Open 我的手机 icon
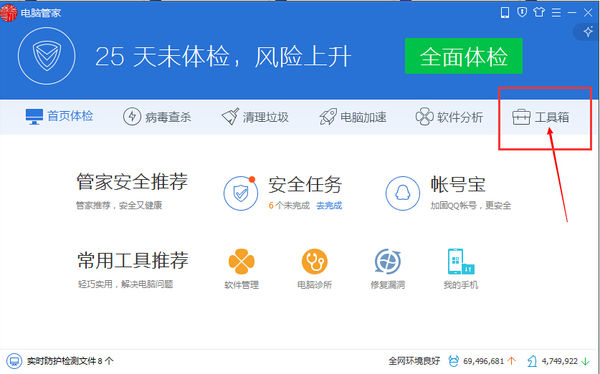The image size is (600, 374). [x=461, y=261]
